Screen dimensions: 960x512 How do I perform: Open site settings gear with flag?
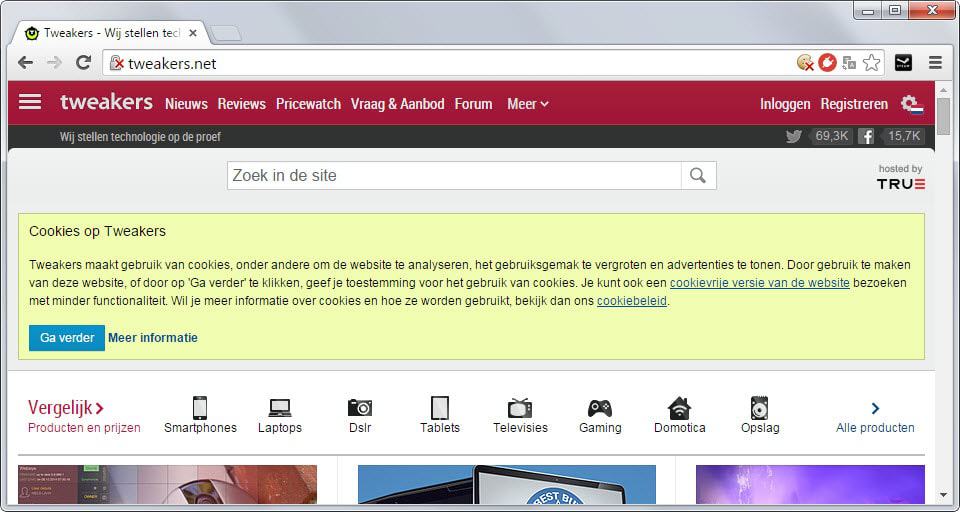[x=911, y=104]
